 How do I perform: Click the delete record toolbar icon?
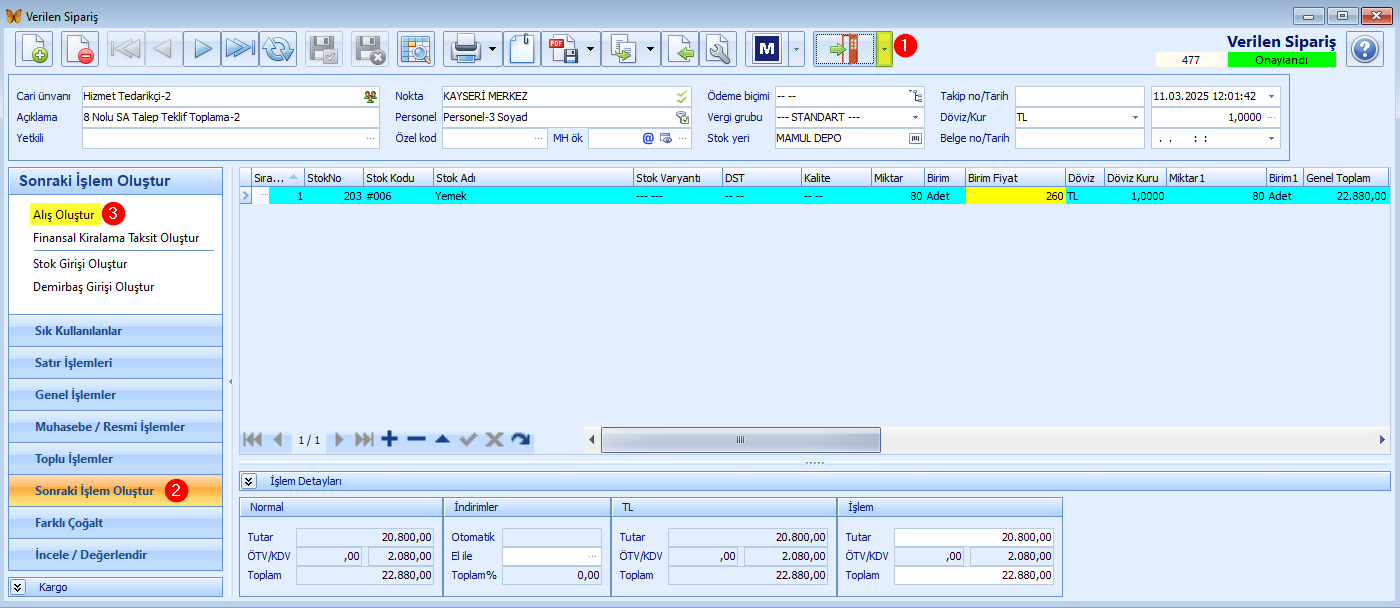80,48
